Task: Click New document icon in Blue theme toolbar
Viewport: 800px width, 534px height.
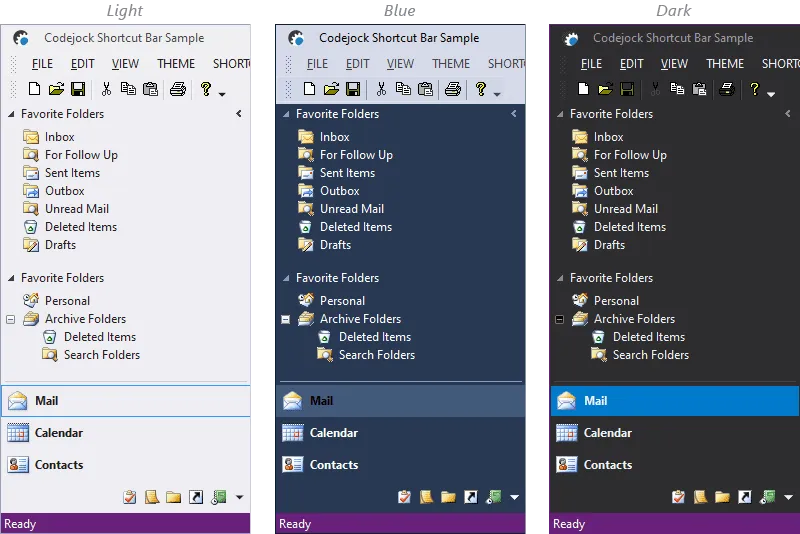Action: tap(309, 89)
